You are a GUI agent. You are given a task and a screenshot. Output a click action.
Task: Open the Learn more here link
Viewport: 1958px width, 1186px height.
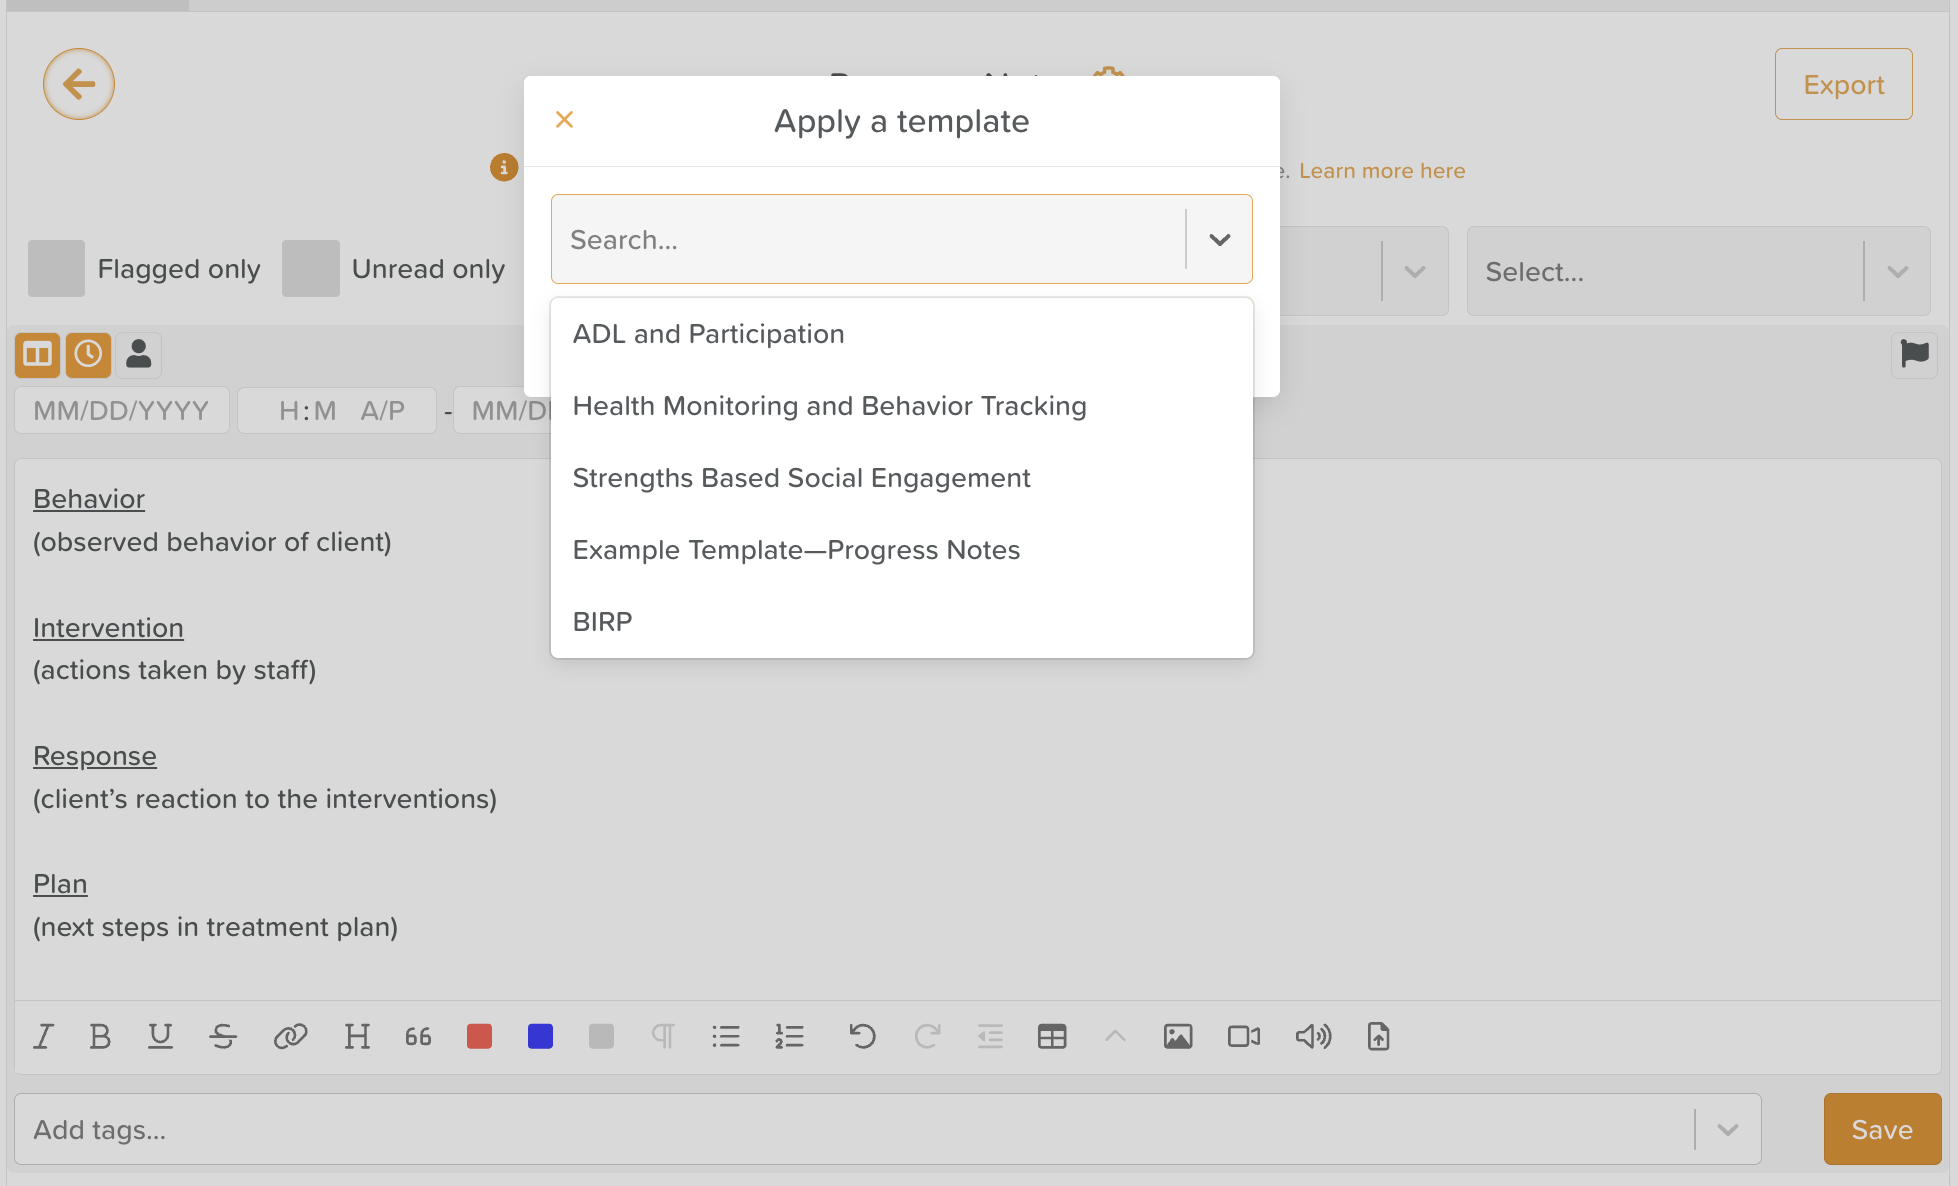coord(1382,170)
